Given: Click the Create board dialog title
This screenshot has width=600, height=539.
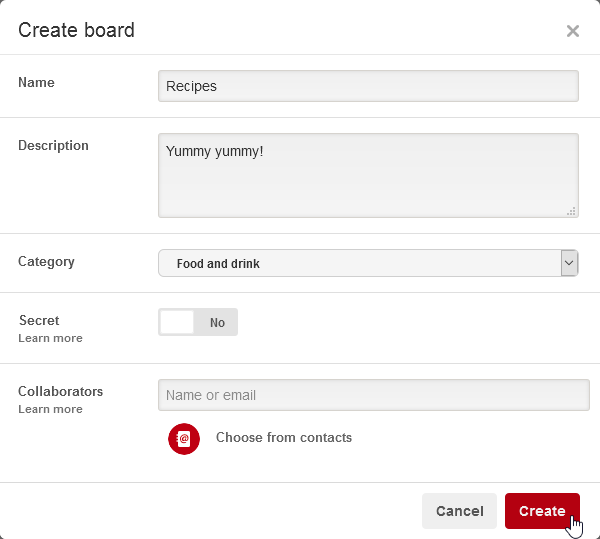Looking at the screenshot, I should [76, 30].
